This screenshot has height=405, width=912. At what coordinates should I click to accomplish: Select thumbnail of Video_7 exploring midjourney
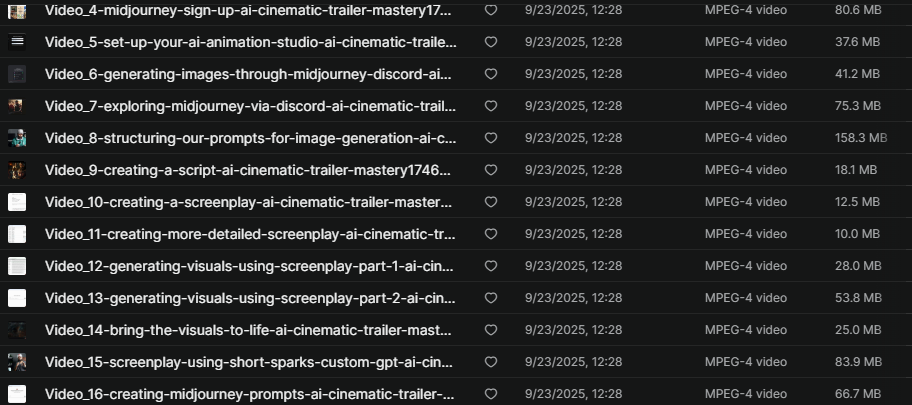[x=17, y=106]
